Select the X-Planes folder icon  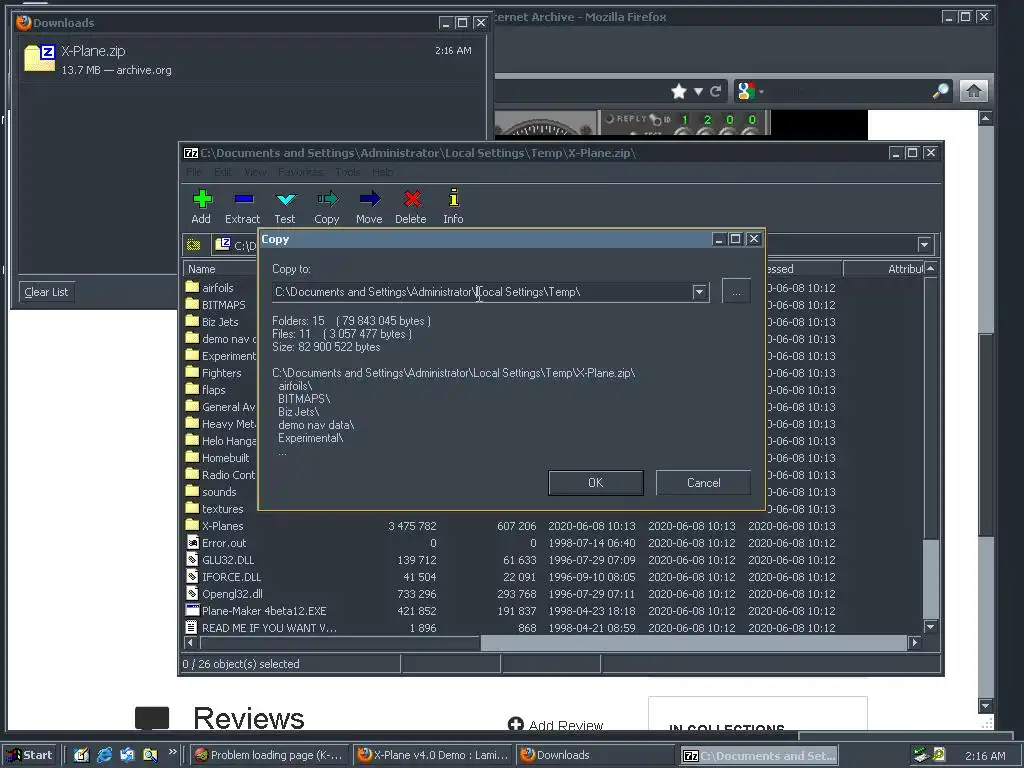(192, 525)
